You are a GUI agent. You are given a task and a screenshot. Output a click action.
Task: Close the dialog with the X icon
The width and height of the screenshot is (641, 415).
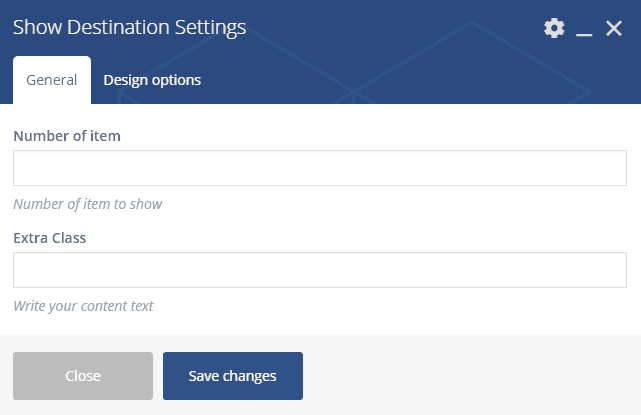[614, 28]
